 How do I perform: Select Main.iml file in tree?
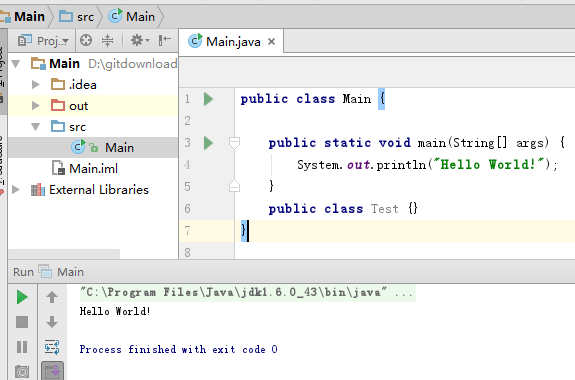[x=93, y=169]
